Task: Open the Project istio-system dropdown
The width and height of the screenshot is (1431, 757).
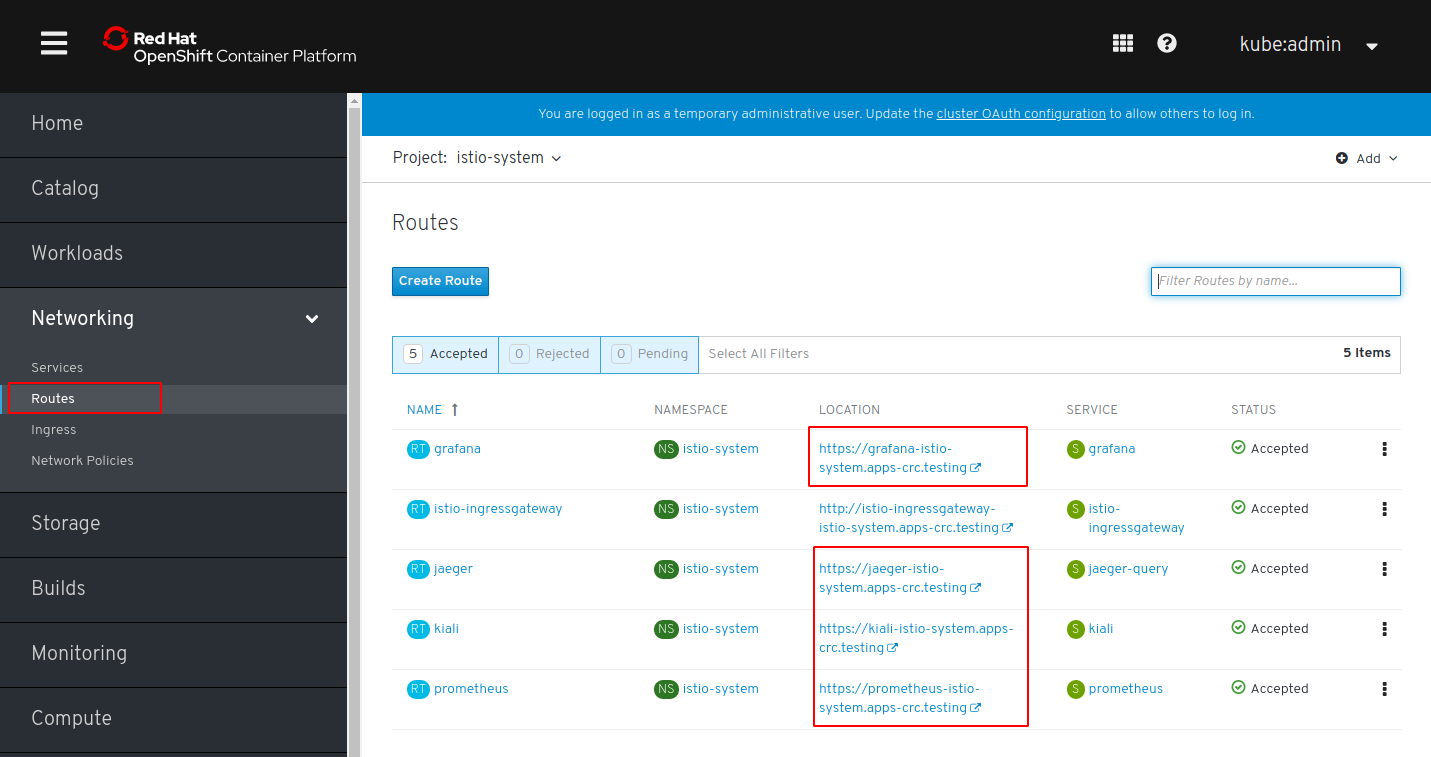Action: pos(477,158)
